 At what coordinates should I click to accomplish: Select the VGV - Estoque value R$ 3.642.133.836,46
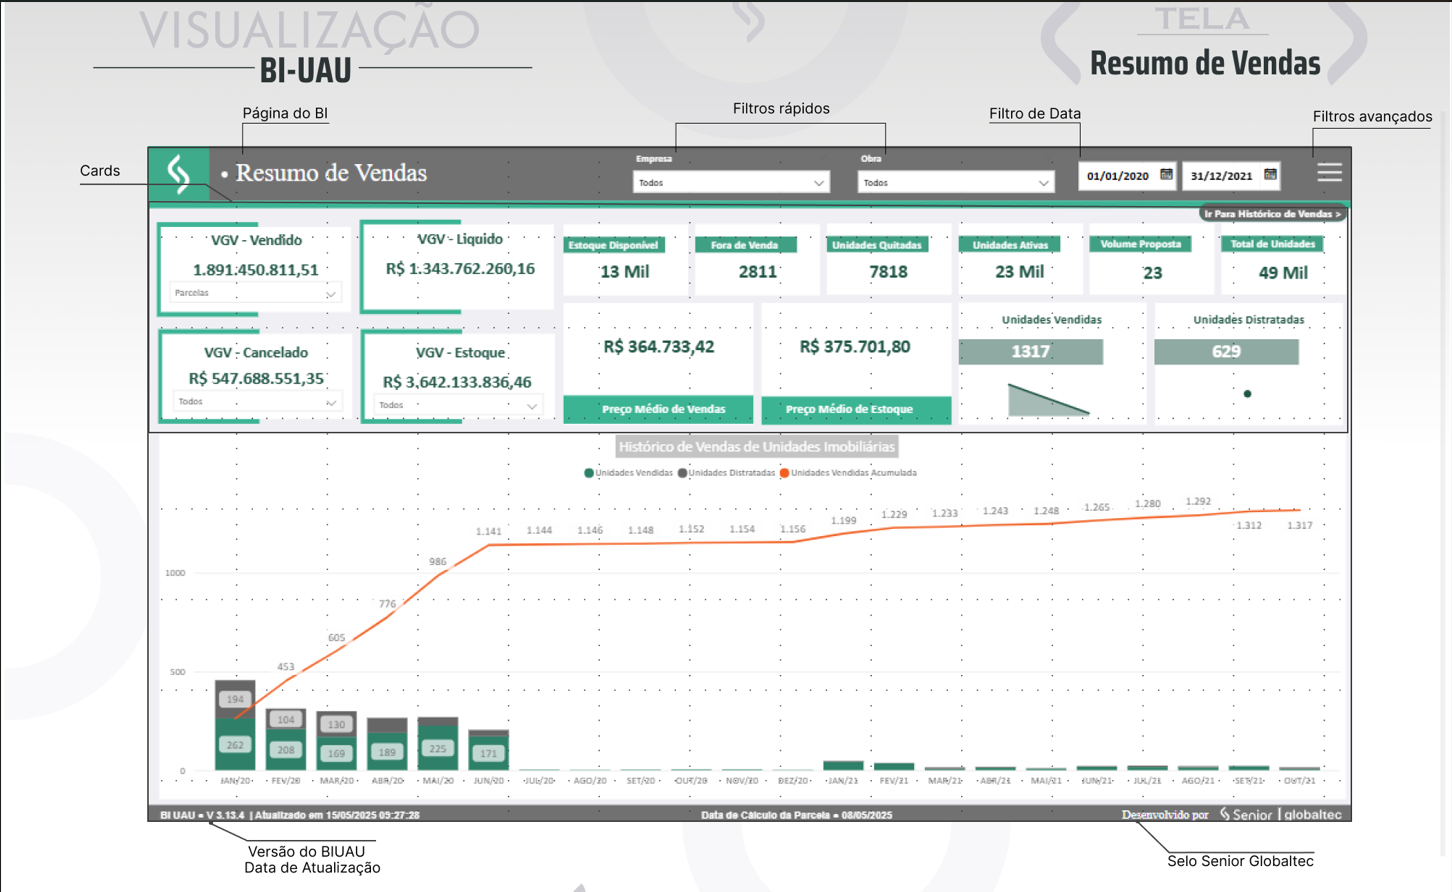457,382
